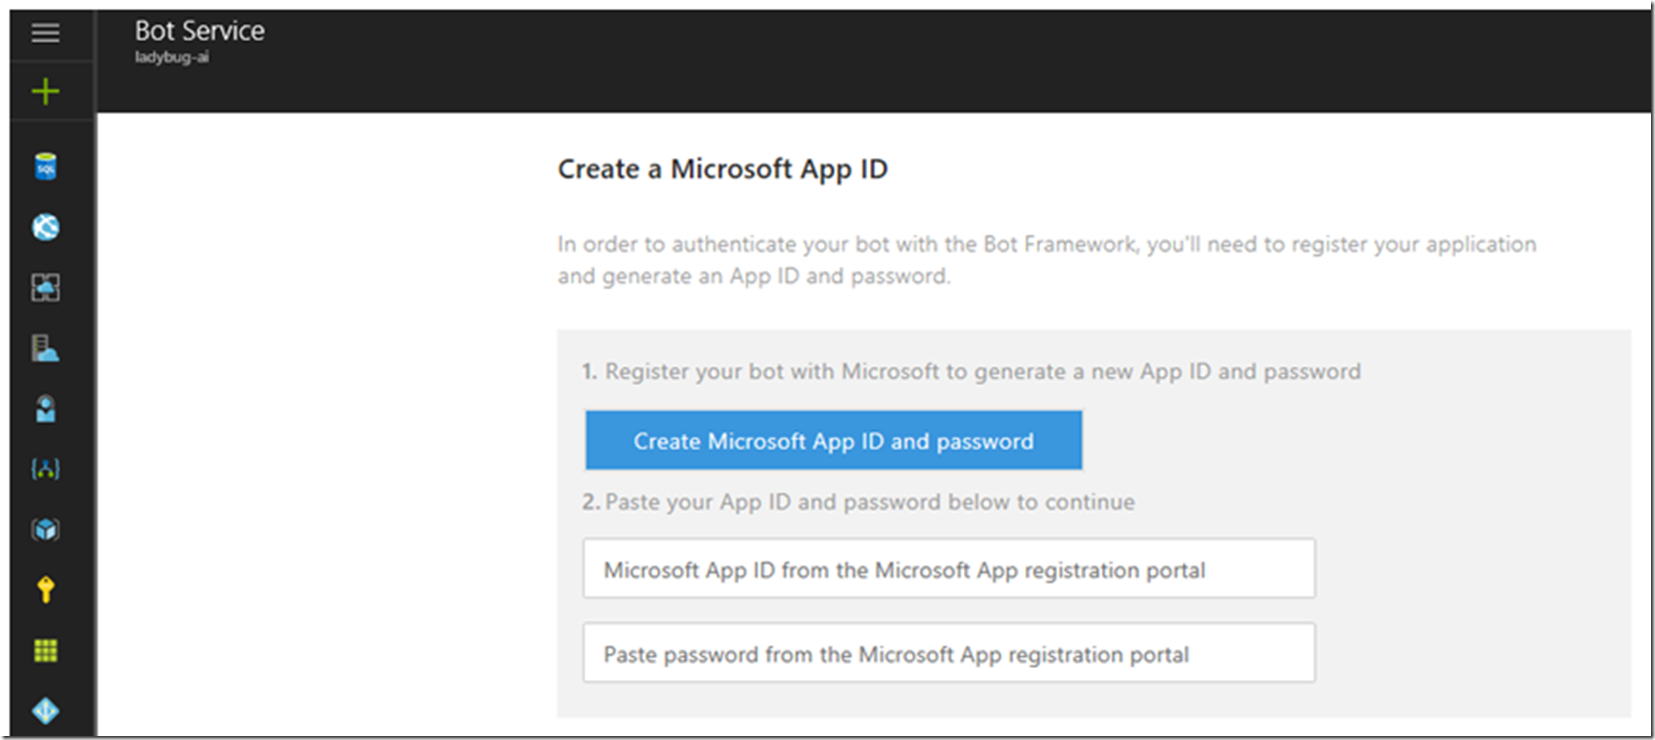Open the server with cloud sidebar icon
The width and height of the screenshot is (1655, 740).
[45, 348]
